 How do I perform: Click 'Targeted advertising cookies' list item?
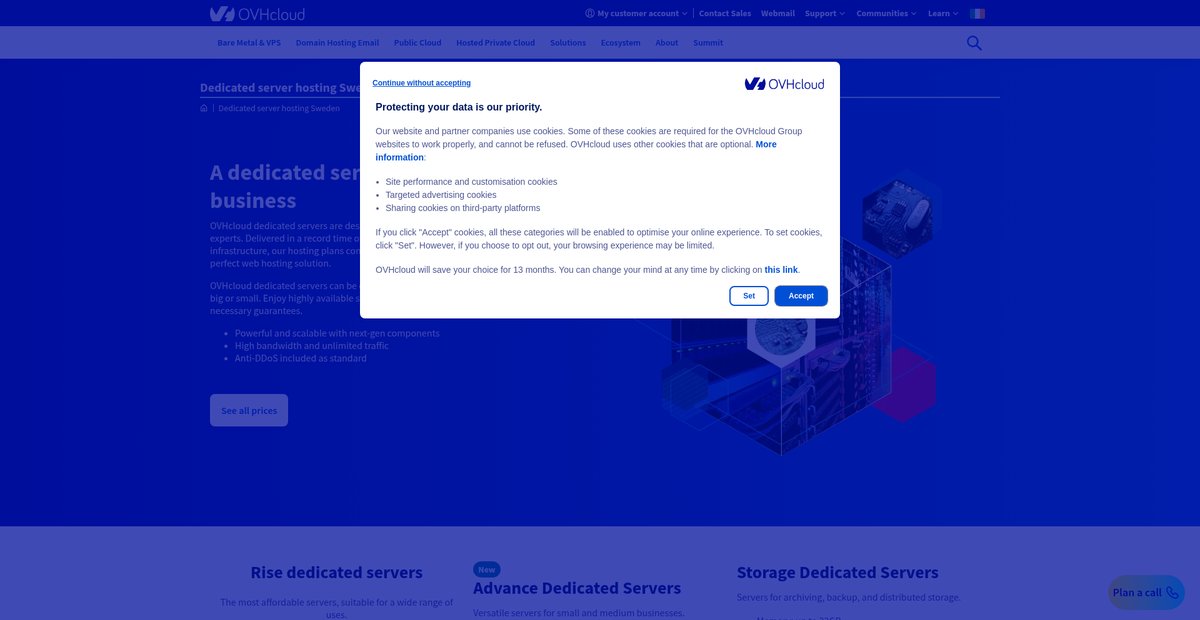point(441,195)
